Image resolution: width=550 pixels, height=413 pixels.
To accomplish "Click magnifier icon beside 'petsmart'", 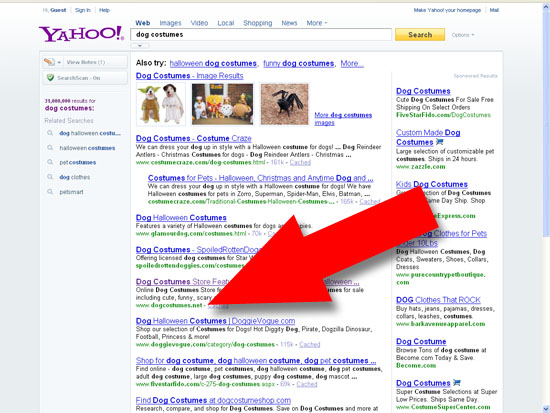I will coord(50,192).
